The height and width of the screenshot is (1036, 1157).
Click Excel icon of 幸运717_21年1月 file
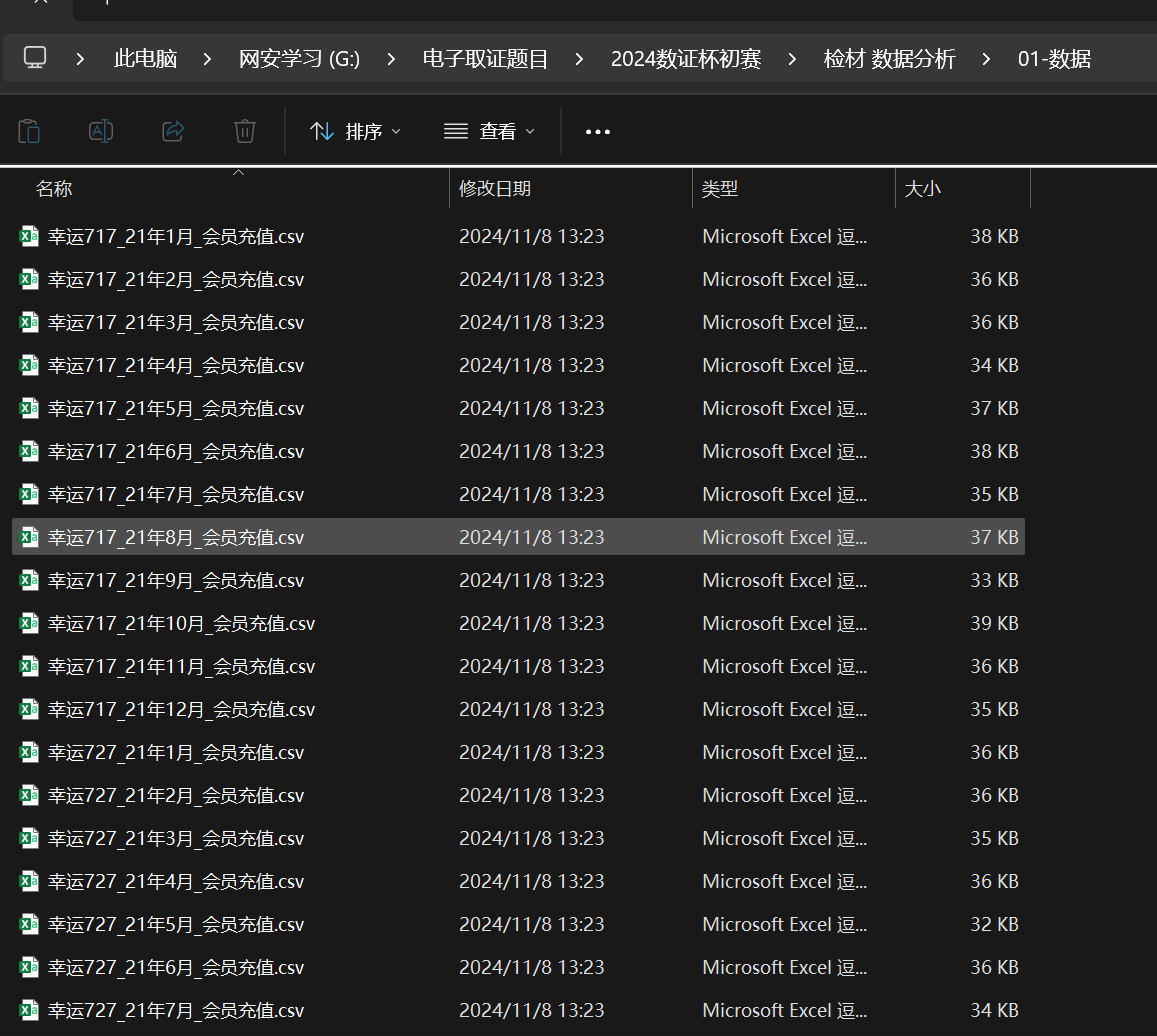click(x=29, y=237)
